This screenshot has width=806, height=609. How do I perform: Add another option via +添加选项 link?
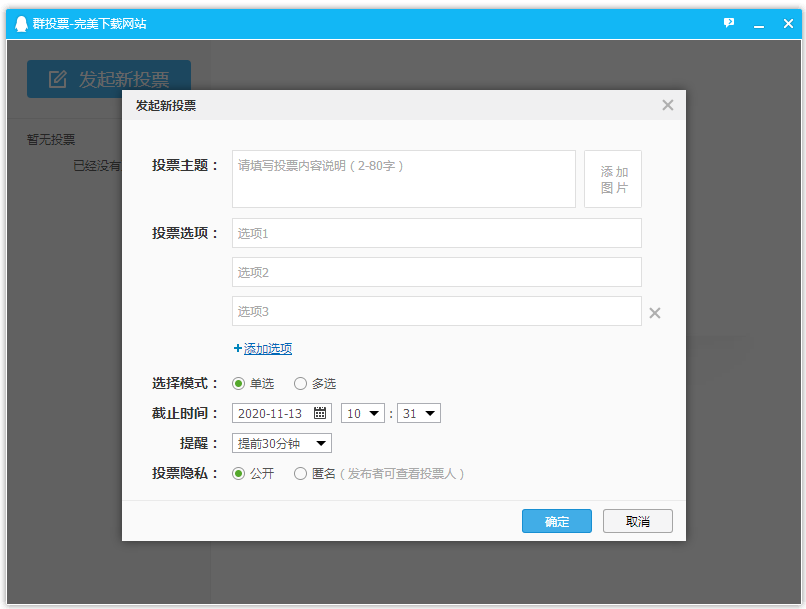pos(262,348)
